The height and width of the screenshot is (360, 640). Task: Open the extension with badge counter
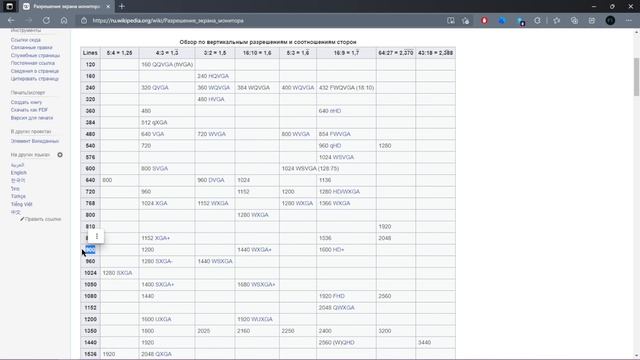click(x=520, y=21)
